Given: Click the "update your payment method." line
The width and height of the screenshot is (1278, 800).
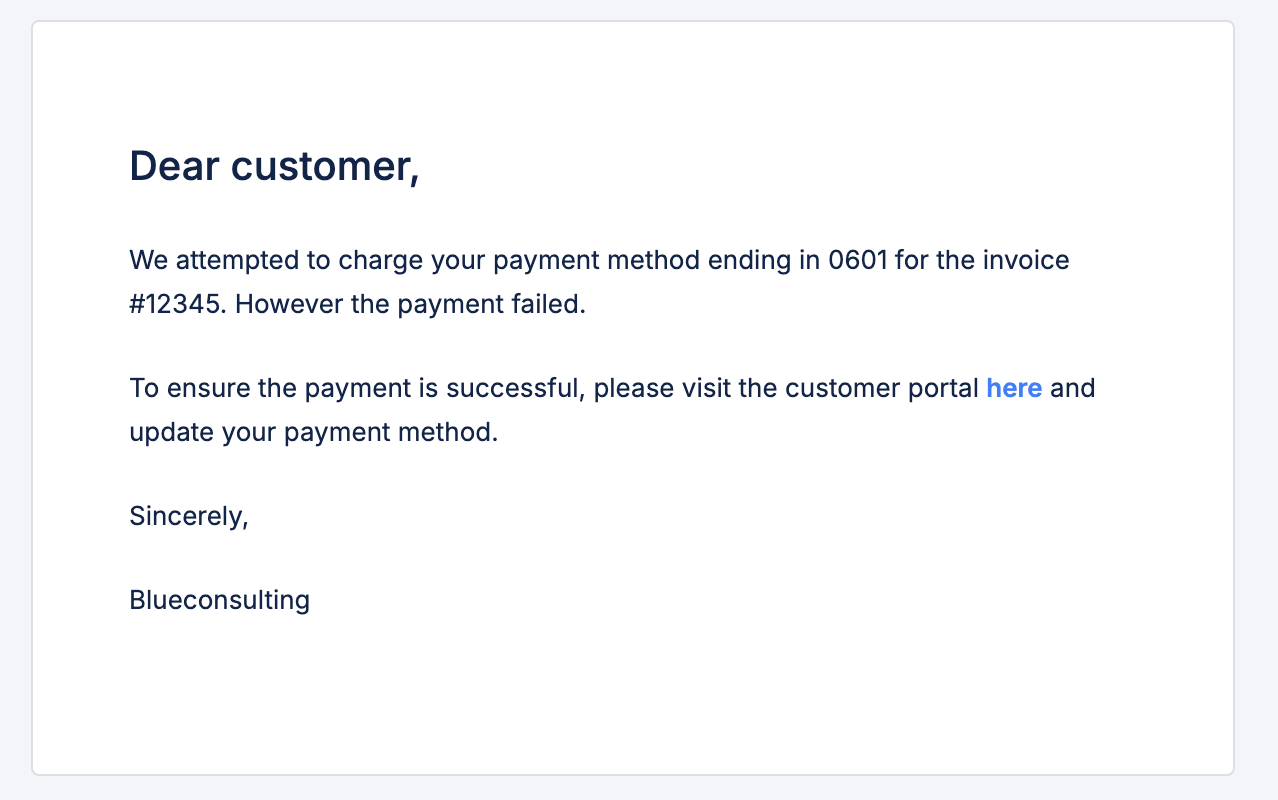Looking at the screenshot, I should (313, 432).
